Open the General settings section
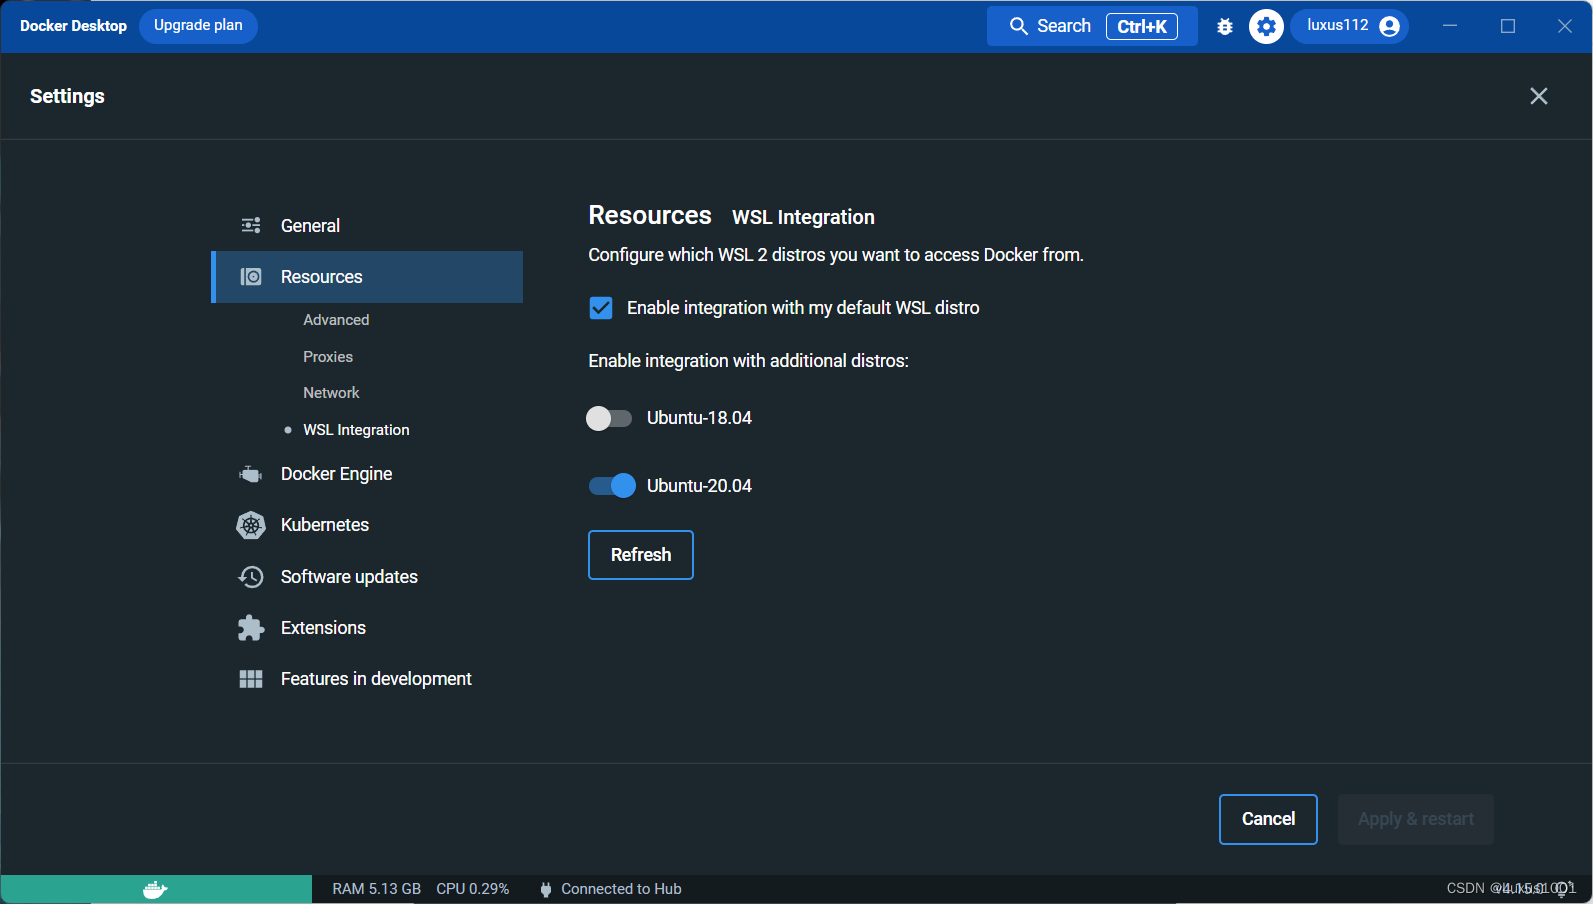1593x904 pixels. [x=367, y=226]
